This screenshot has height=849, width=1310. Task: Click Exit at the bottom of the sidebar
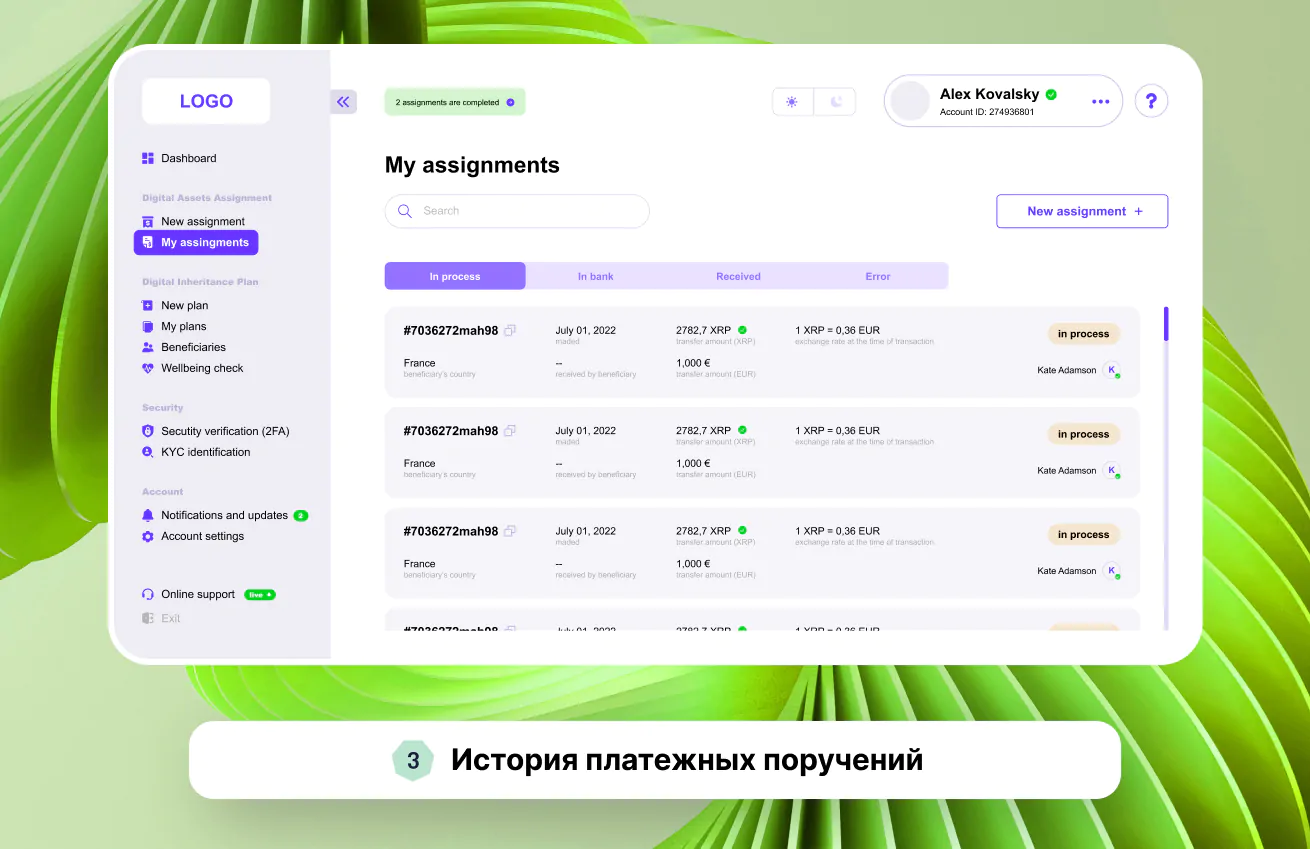point(169,617)
